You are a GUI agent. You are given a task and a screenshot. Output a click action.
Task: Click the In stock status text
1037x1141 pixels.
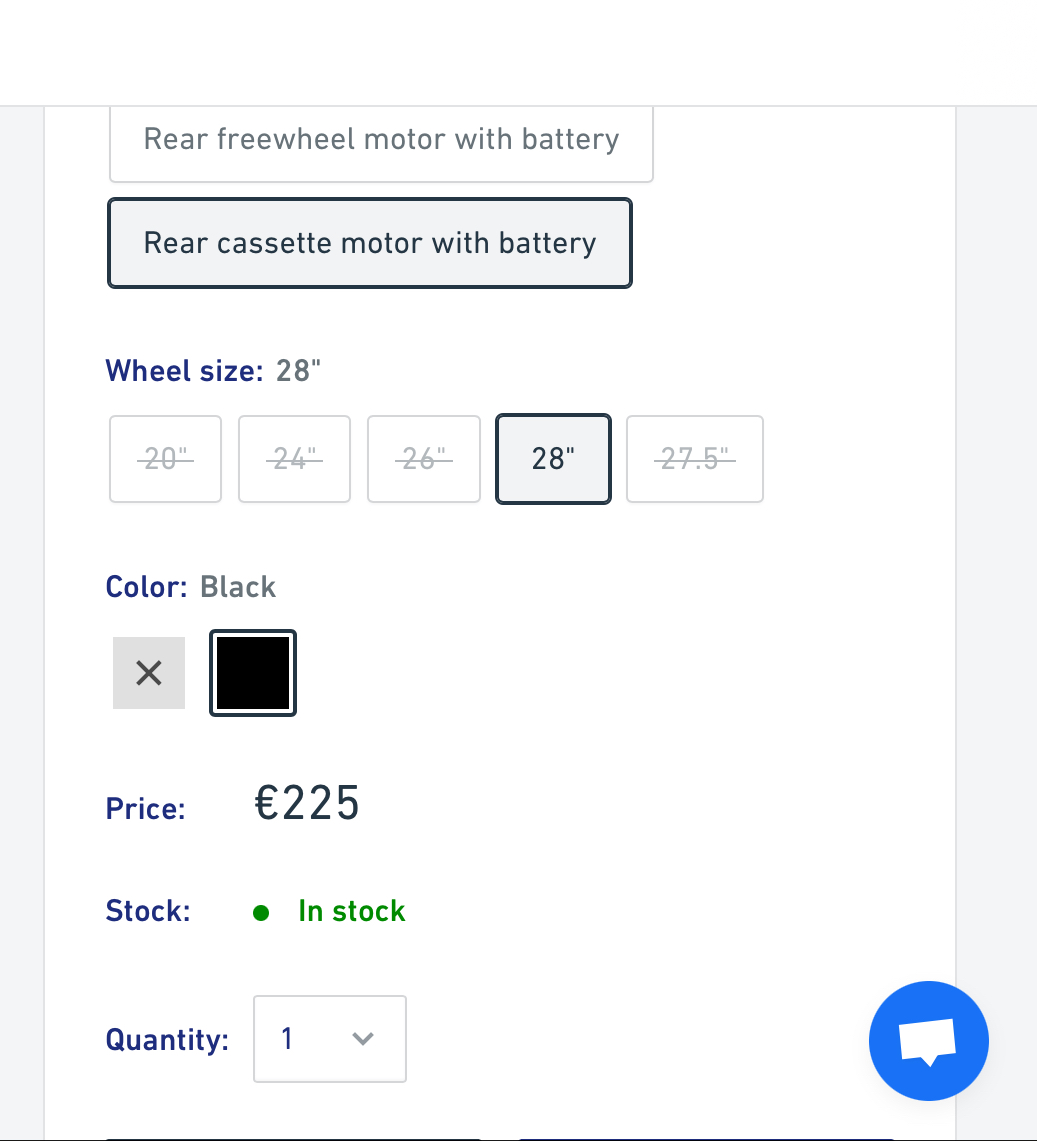tap(352, 912)
